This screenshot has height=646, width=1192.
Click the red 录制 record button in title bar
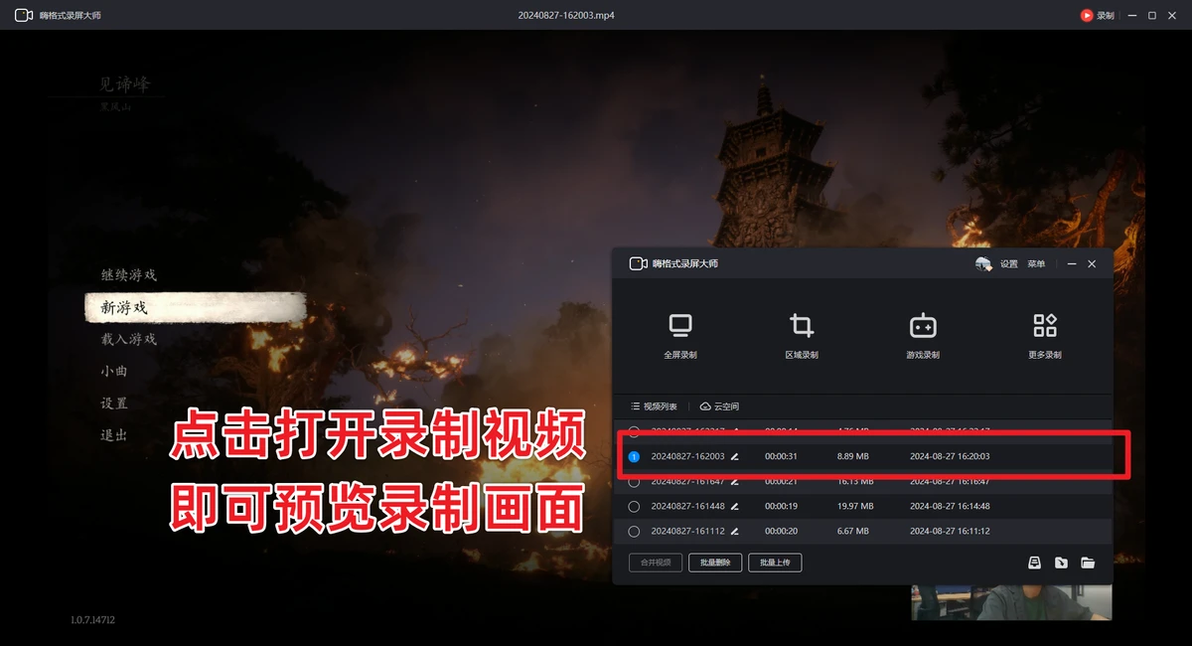coord(1097,15)
